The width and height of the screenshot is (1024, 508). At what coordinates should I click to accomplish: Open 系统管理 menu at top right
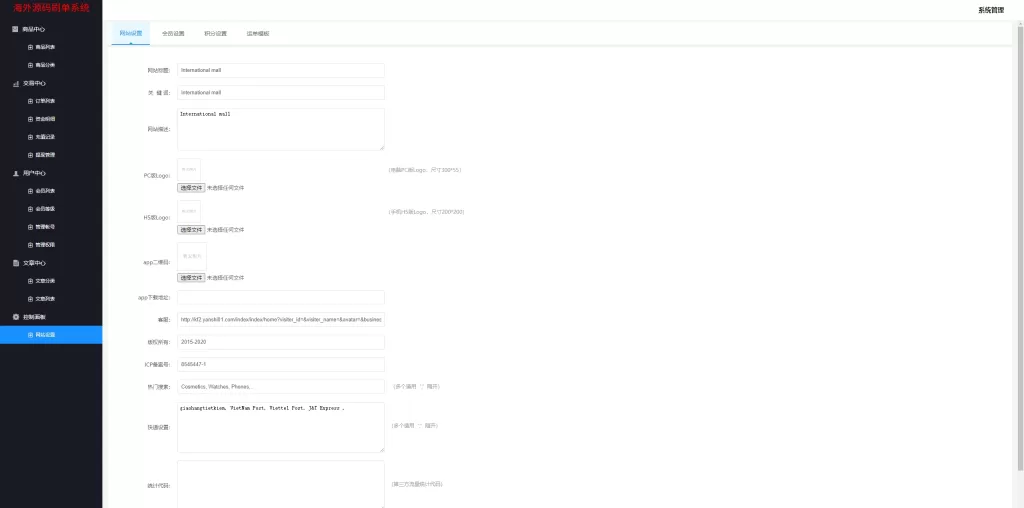(991, 10)
